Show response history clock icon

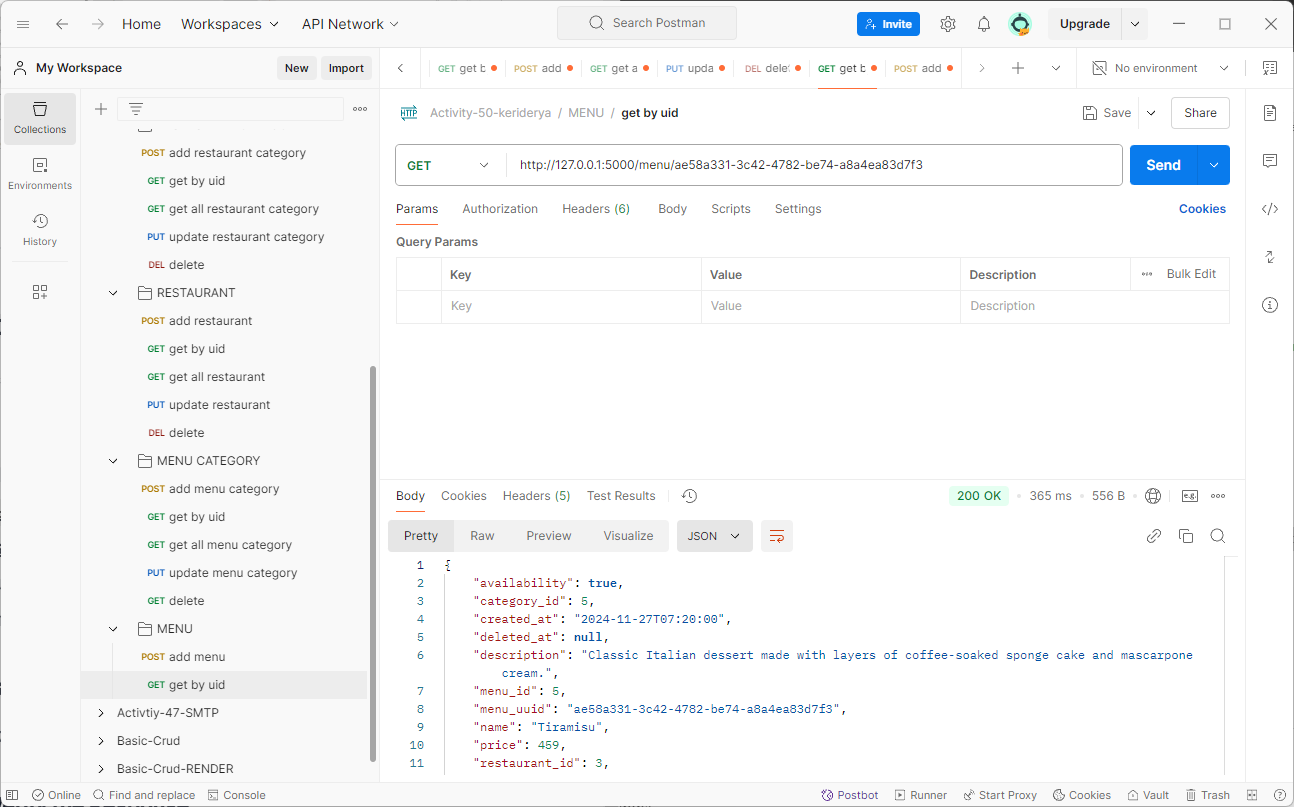pyautogui.click(x=689, y=496)
